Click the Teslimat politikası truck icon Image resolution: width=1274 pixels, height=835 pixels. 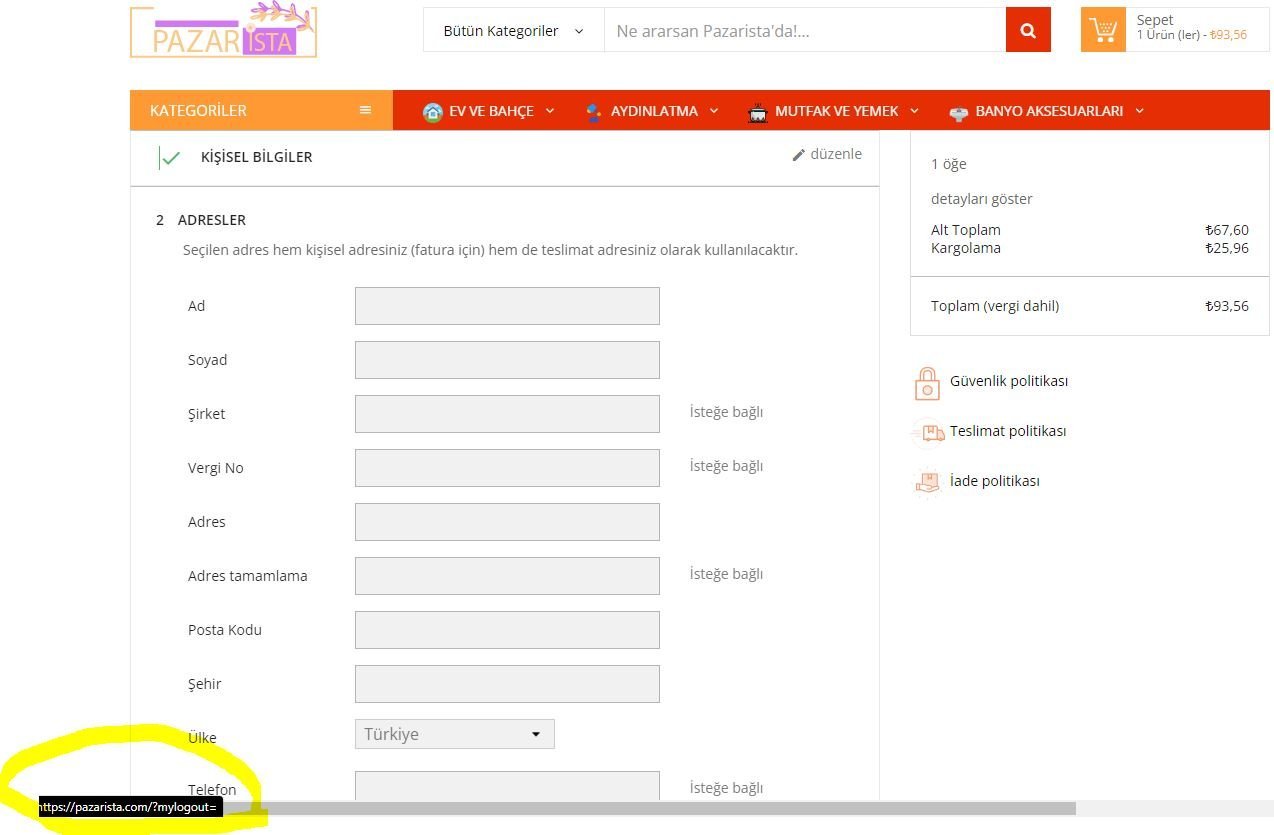pos(929,432)
